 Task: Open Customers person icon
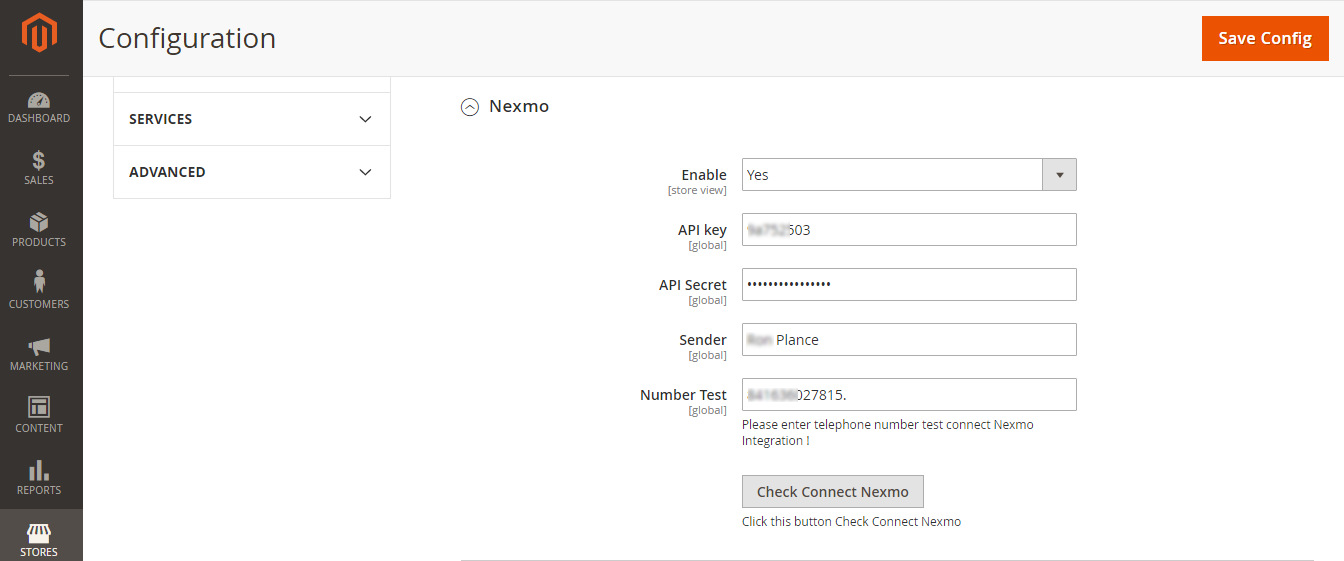coord(39,283)
